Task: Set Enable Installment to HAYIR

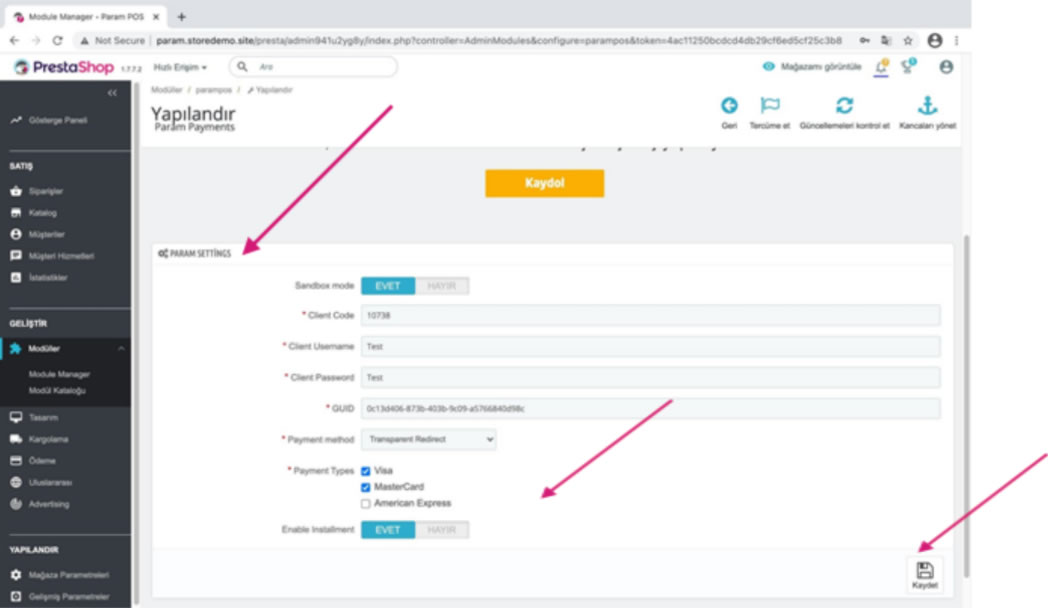Action: click(442, 530)
